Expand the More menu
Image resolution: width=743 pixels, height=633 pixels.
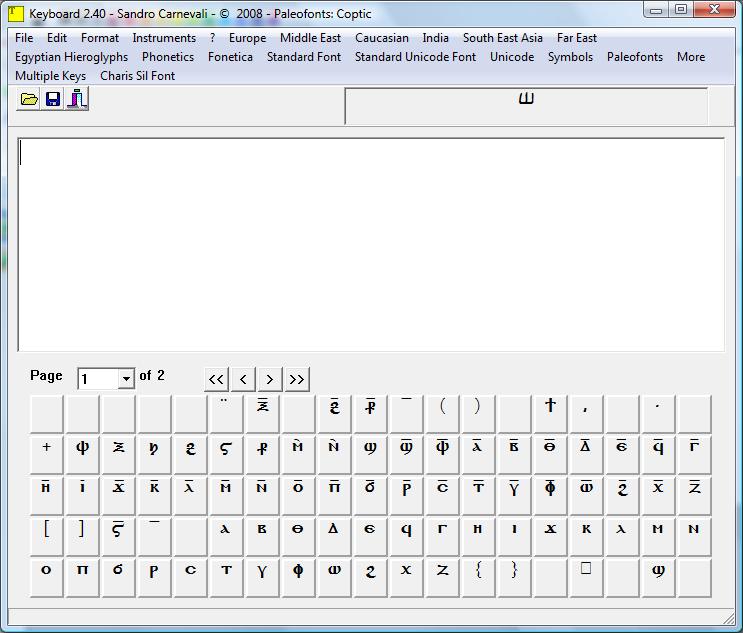(x=691, y=57)
